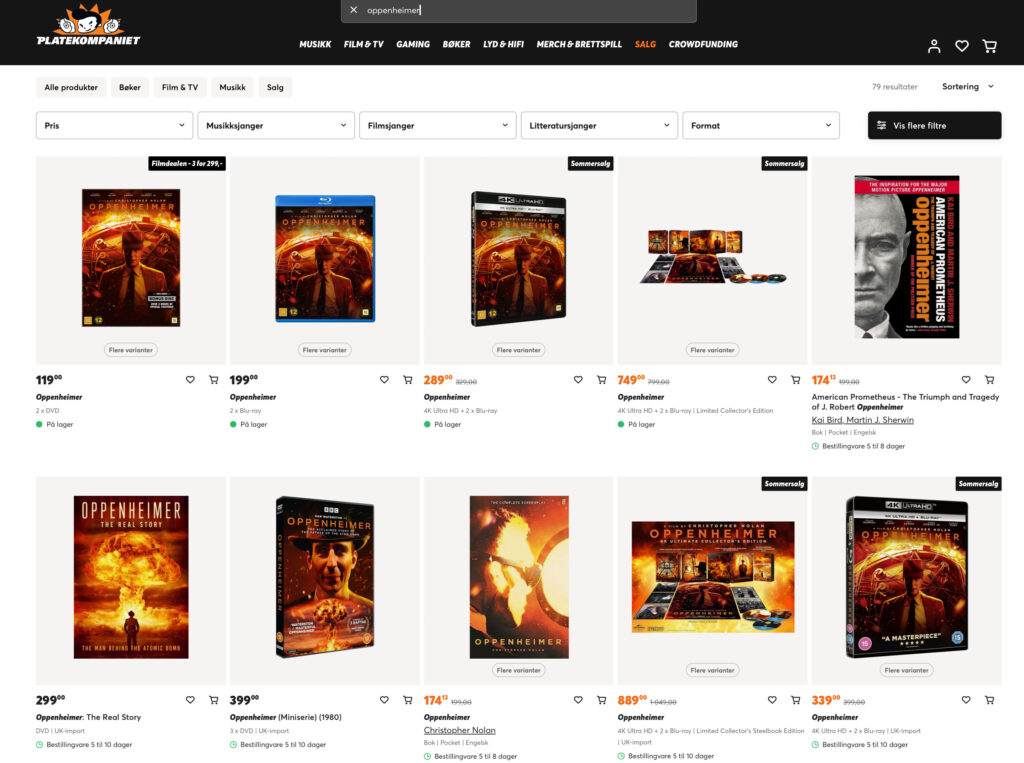Image resolution: width=1024 pixels, height=763 pixels.
Task: Favorite the 199 kr Oppenheimer Blu-ray
Action: tap(384, 380)
